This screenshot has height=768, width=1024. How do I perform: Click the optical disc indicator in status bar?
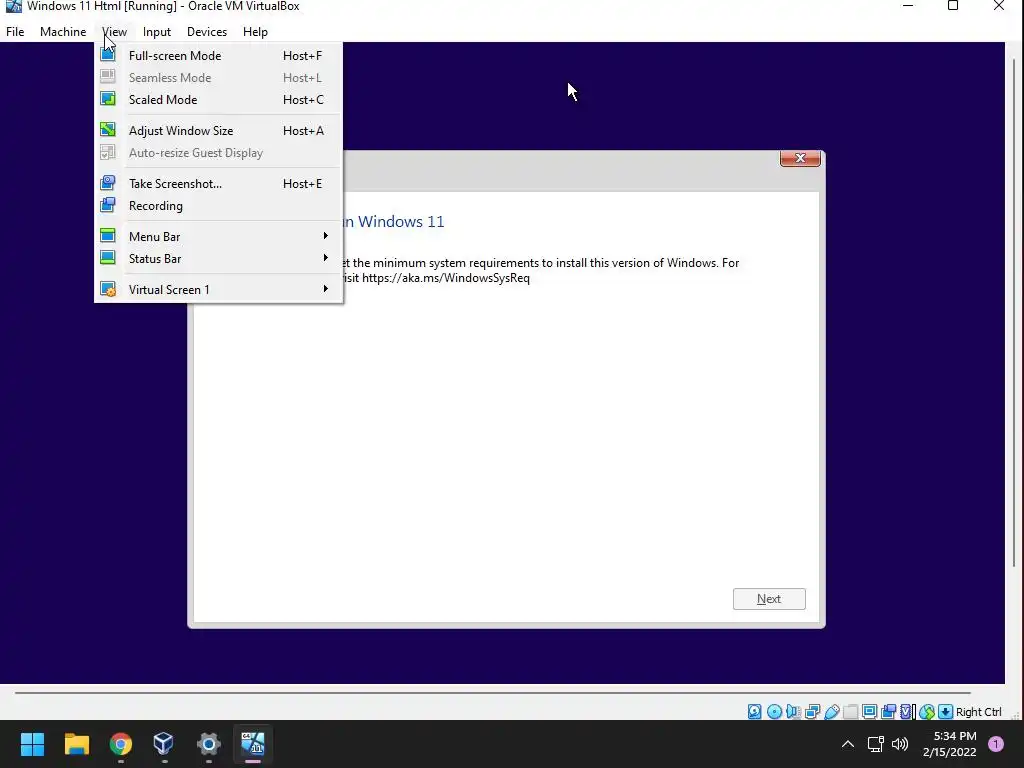pos(775,712)
